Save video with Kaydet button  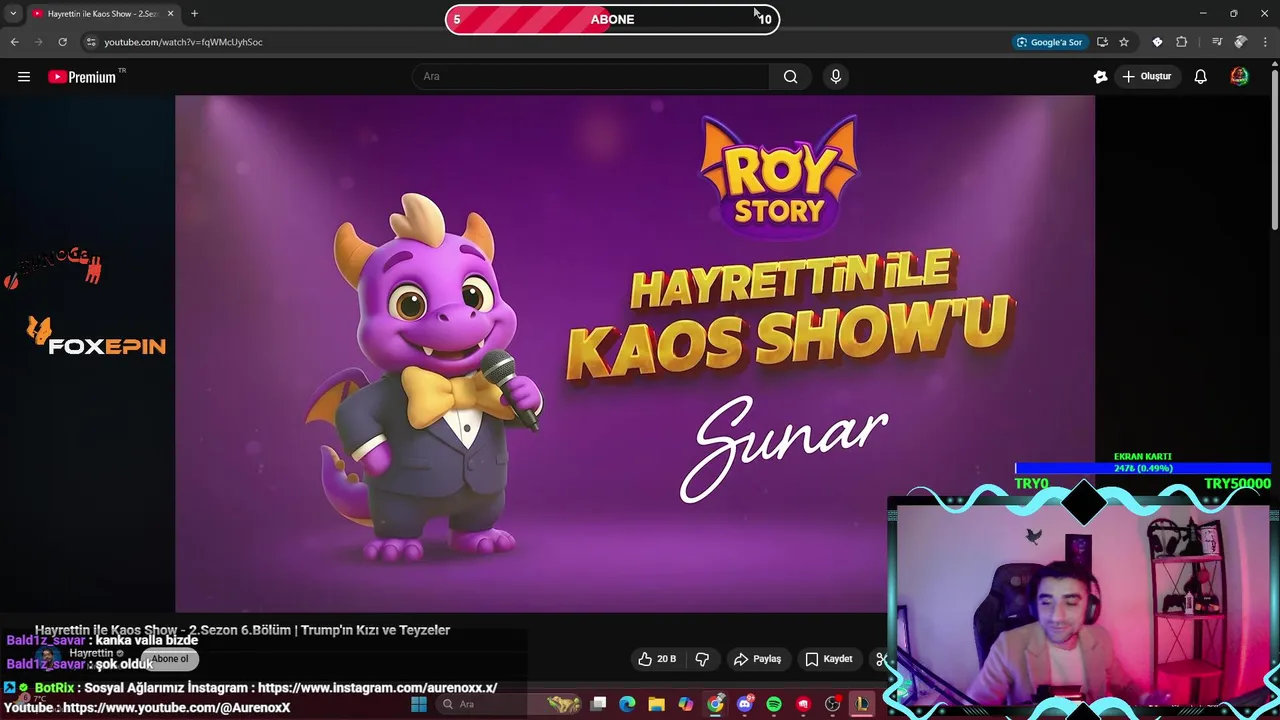pos(829,659)
